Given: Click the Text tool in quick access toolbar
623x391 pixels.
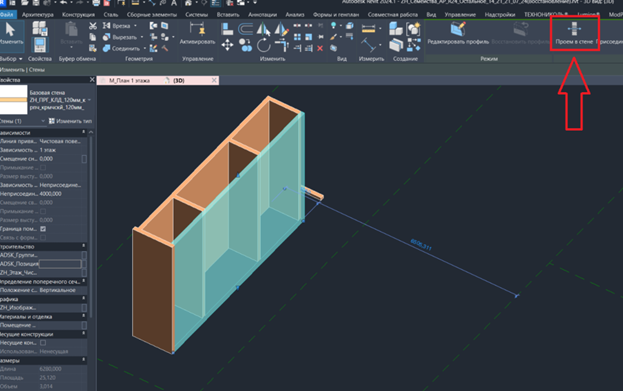Looking at the screenshot, I should pos(174,3).
